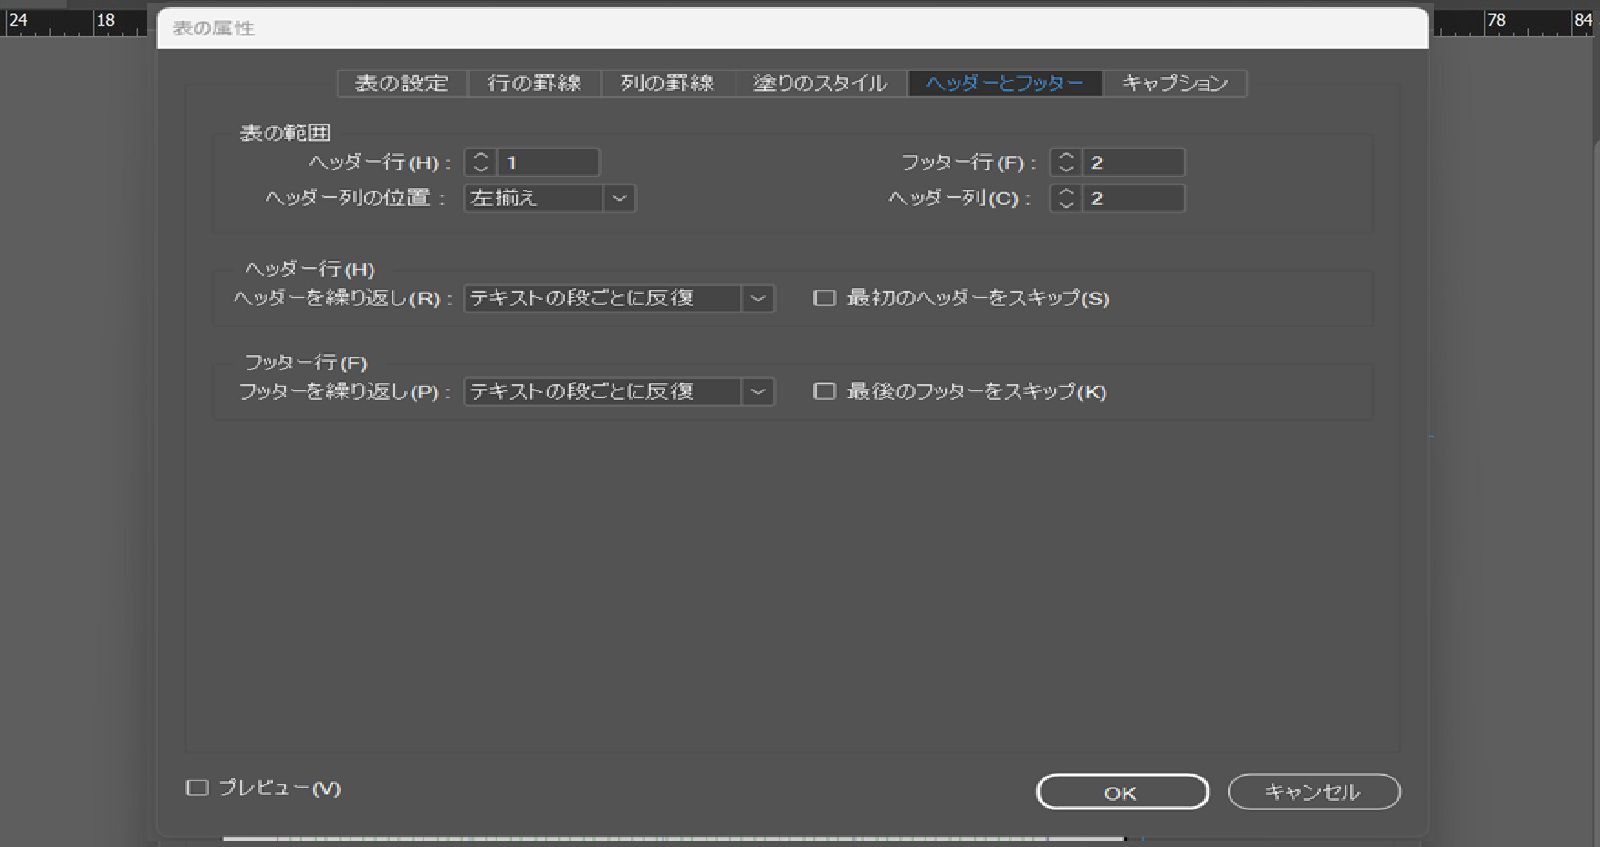
Task: Open the 行の罫線 tab
Action: click(x=534, y=83)
